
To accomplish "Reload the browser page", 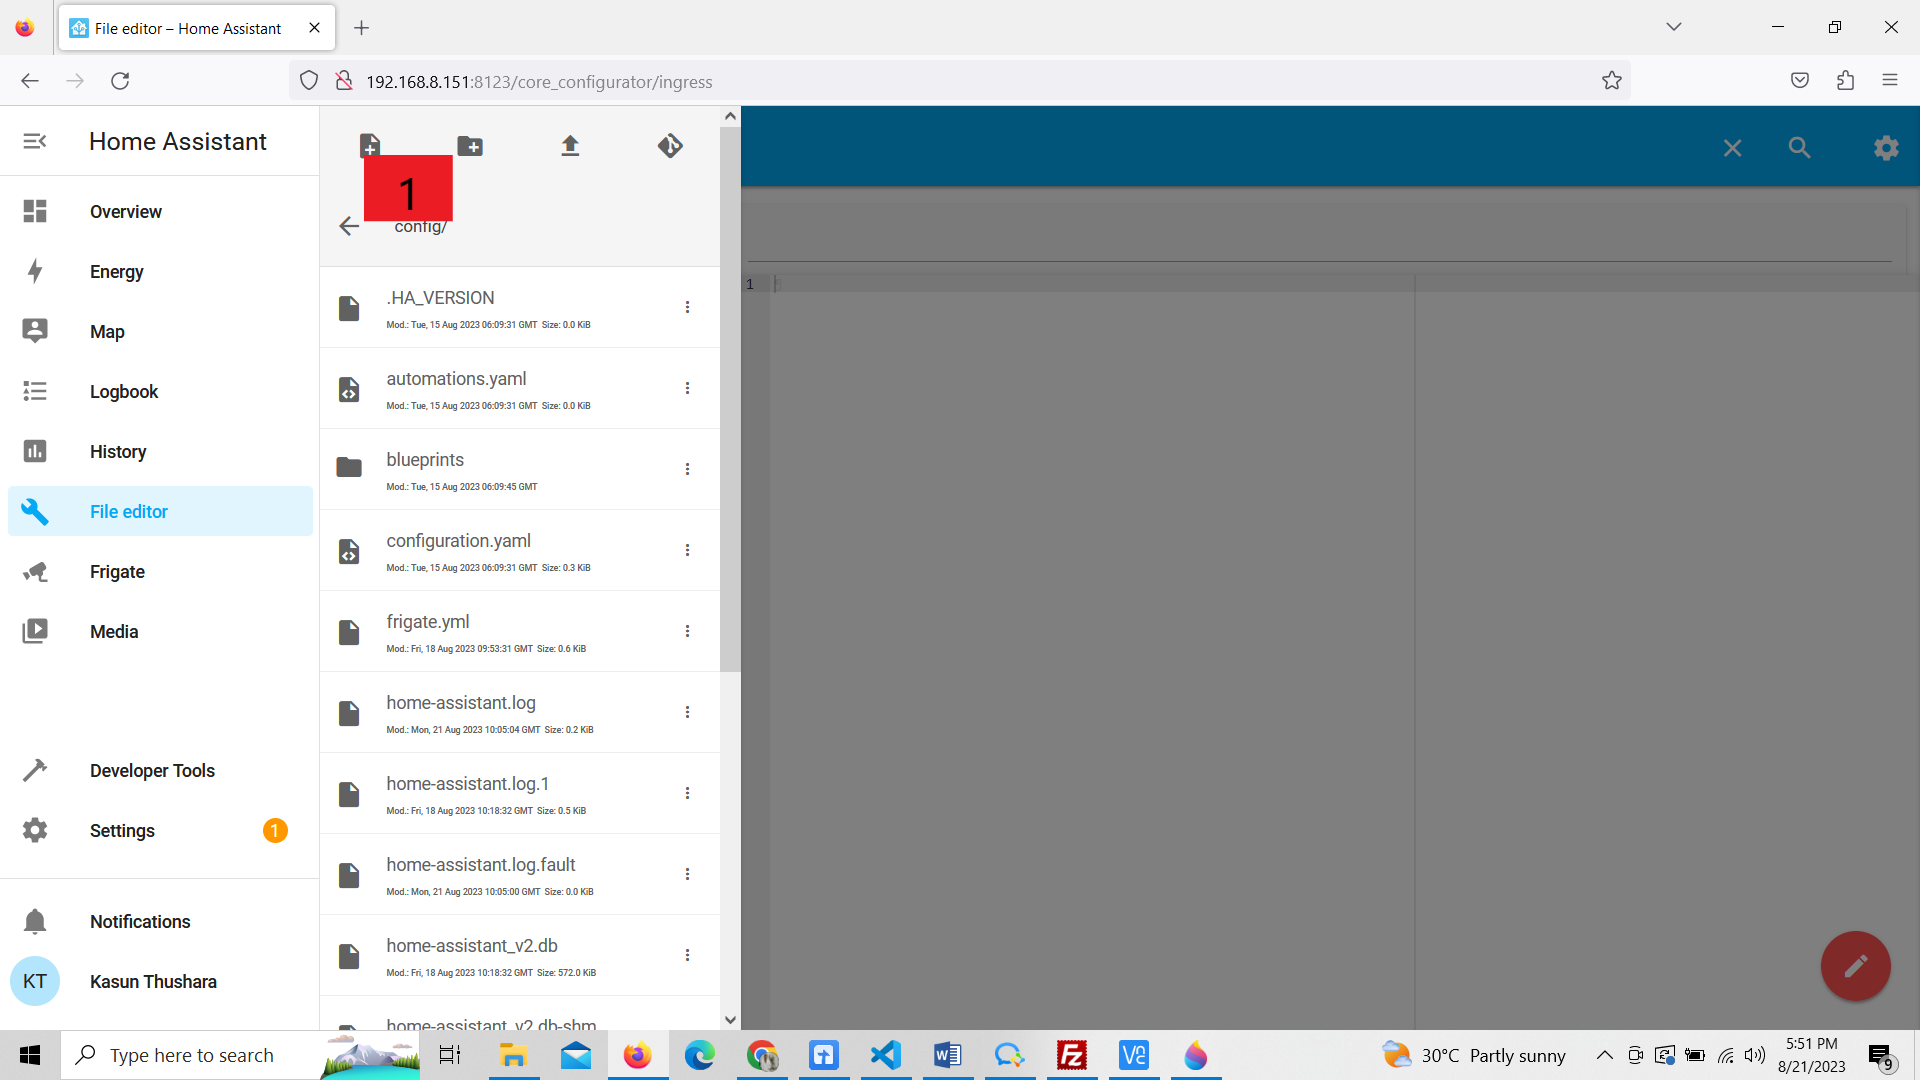I will coord(120,81).
